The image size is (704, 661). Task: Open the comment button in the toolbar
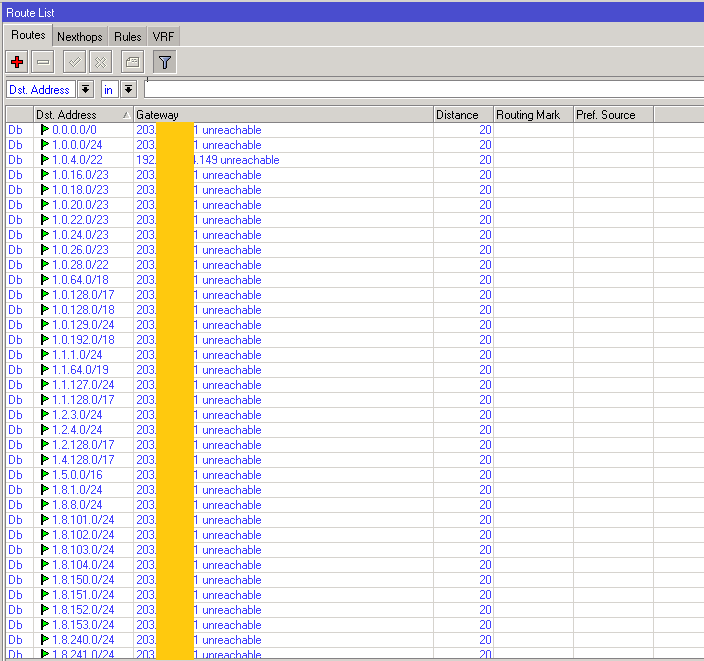pos(132,62)
